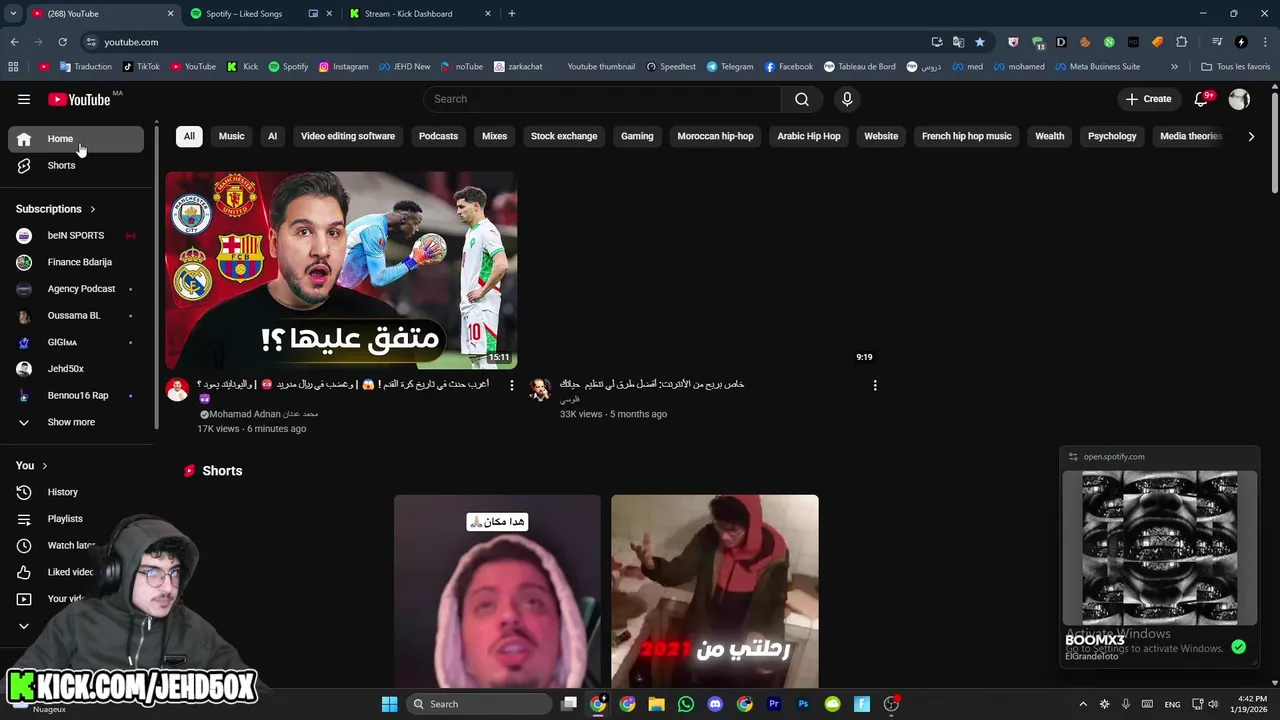Select the Stock exchange chip
Viewport: 1280px width, 720px height.
(x=564, y=136)
